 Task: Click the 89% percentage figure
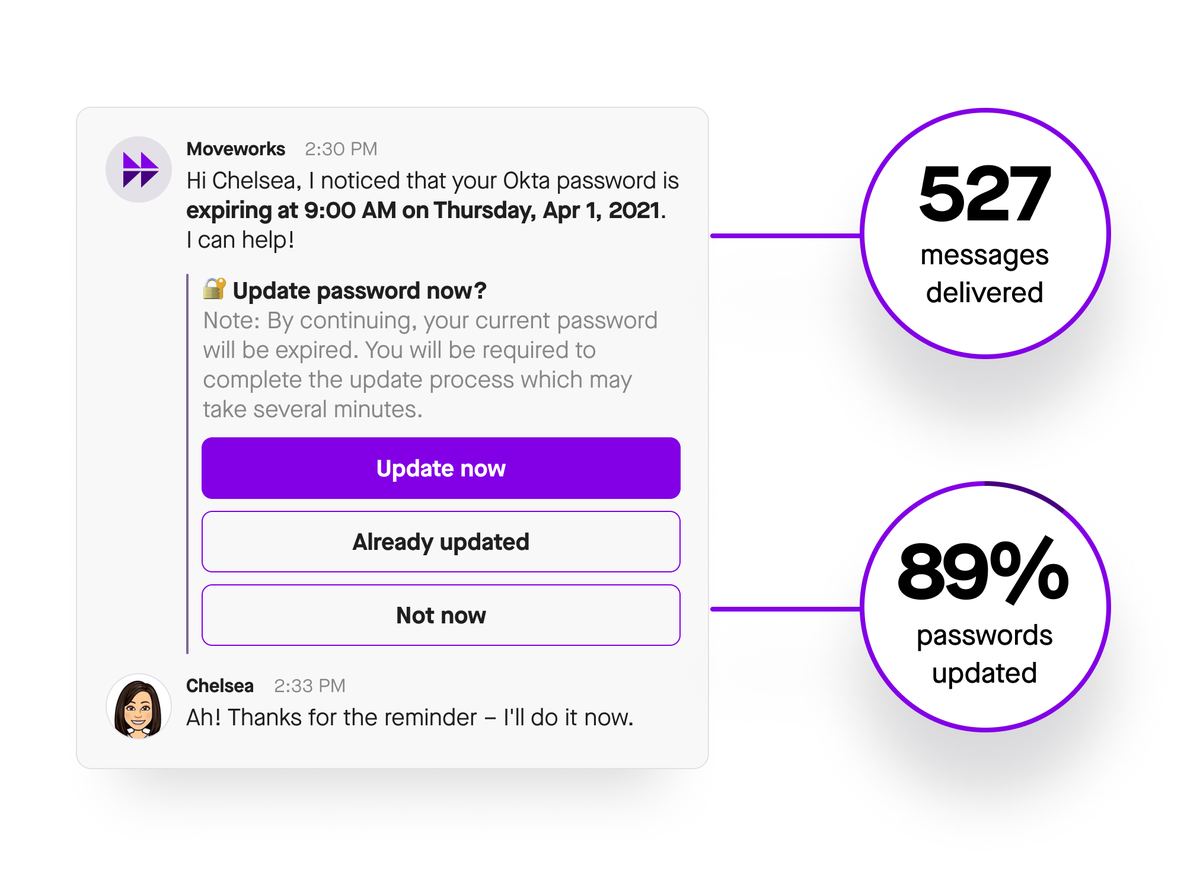[x=984, y=573]
